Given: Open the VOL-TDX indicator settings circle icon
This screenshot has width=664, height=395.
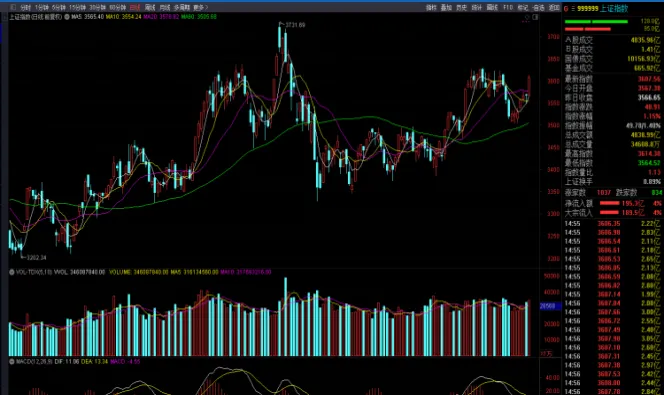Looking at the screenshot, I should tap(12, 272).
